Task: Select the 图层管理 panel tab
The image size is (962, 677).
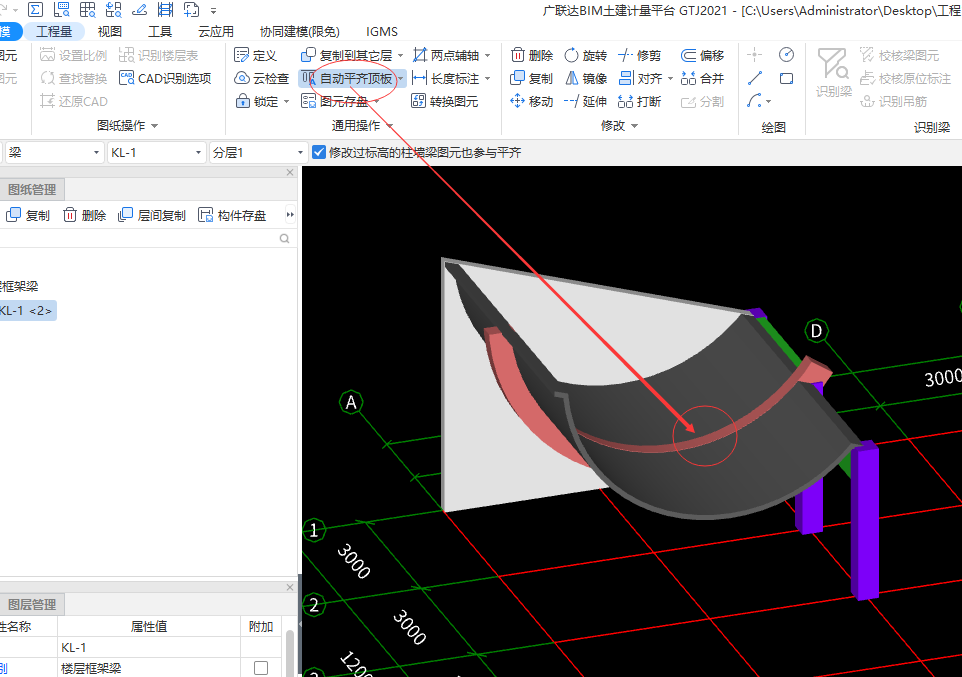Action: pos(31,605)
